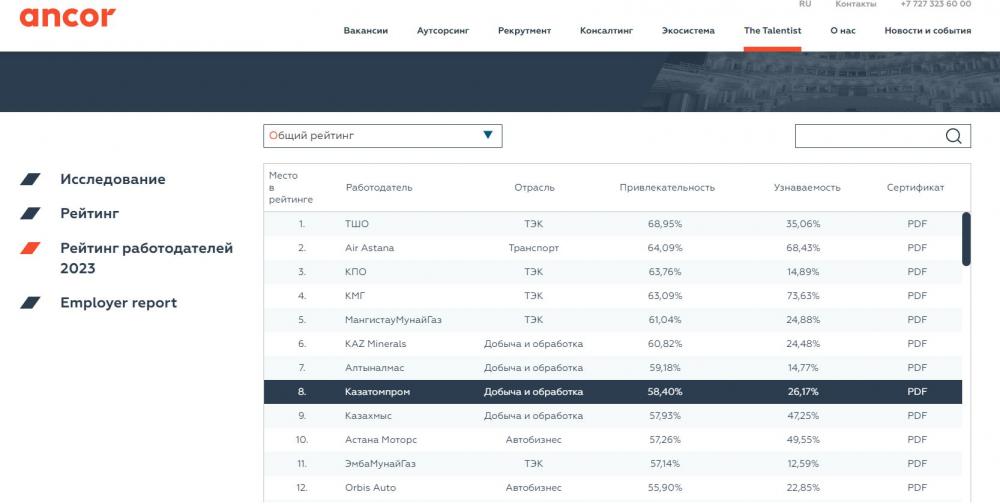Open the Контакты link in header
The height and width of the screenshot is (504, 1000).
[x=855, y=4]
